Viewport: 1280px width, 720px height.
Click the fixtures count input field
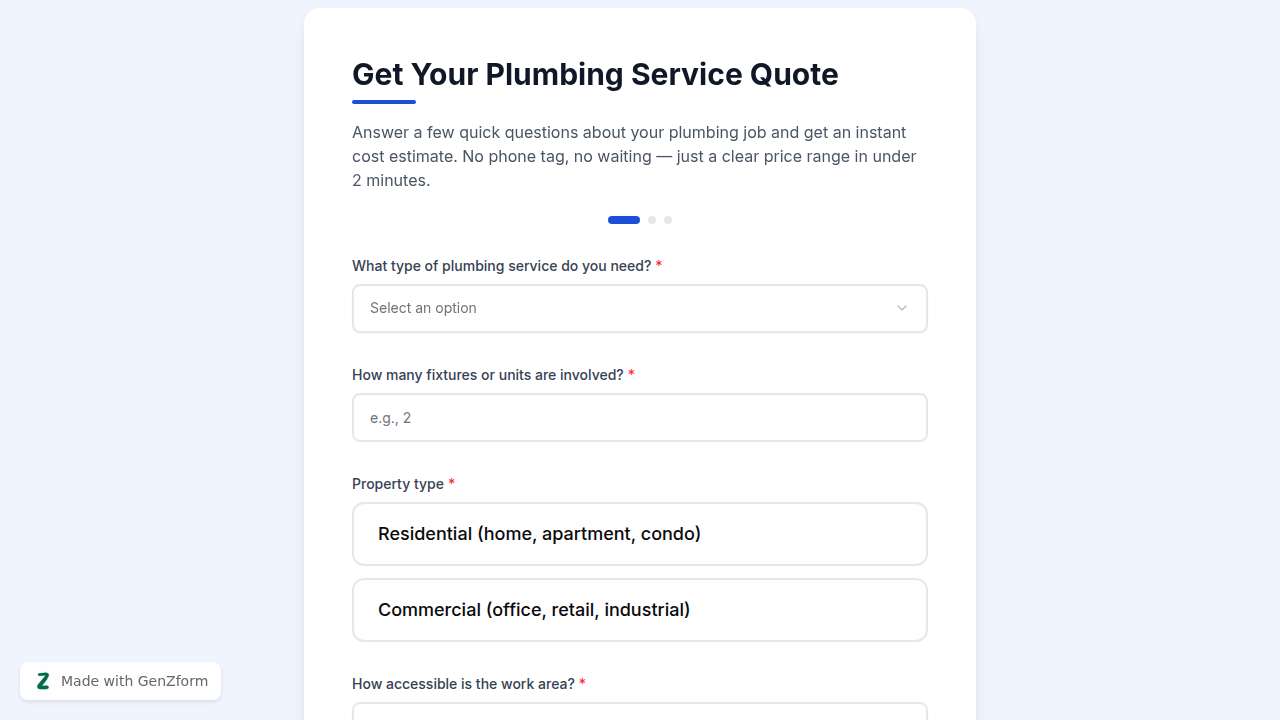tap(640, 417)
